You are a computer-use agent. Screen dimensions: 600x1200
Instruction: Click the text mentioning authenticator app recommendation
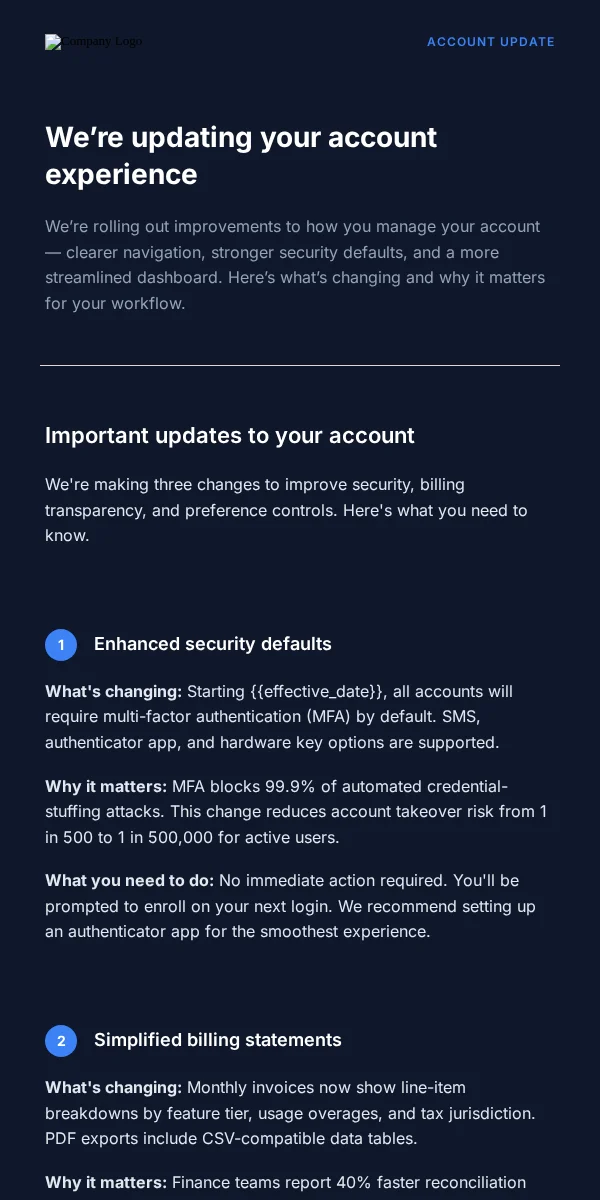pos(290,919)
